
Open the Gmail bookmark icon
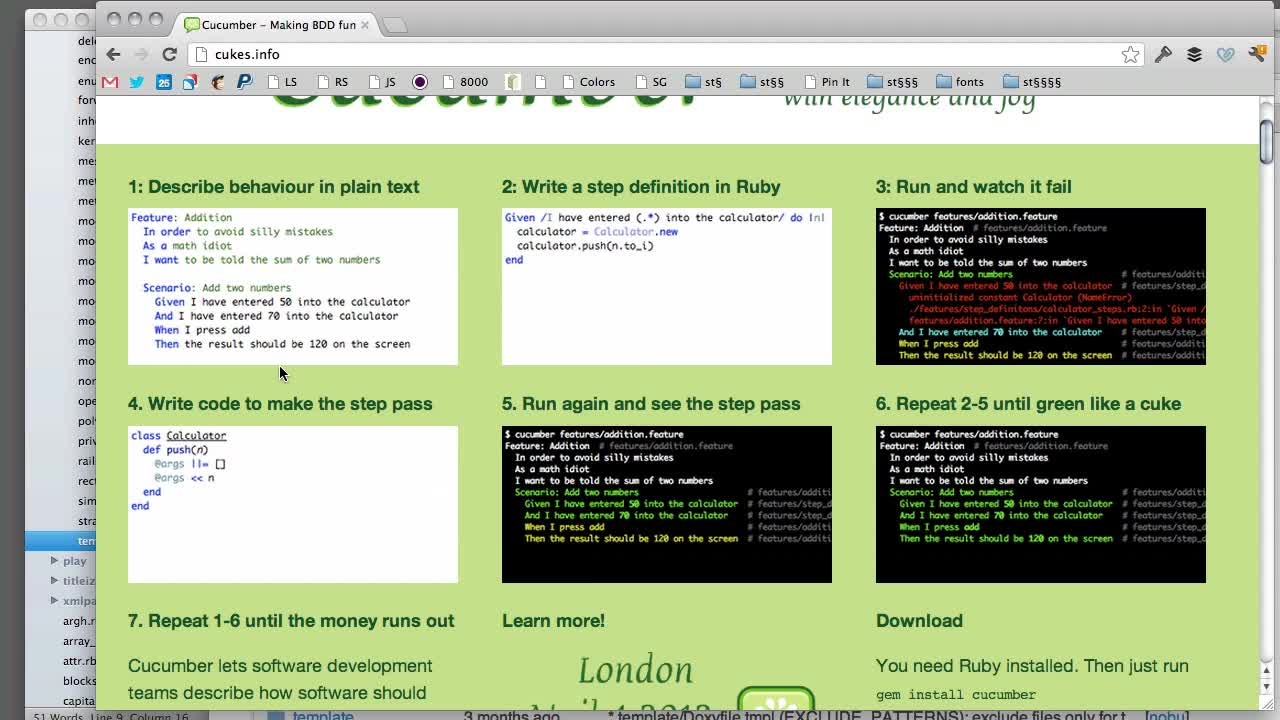(110, 82)
